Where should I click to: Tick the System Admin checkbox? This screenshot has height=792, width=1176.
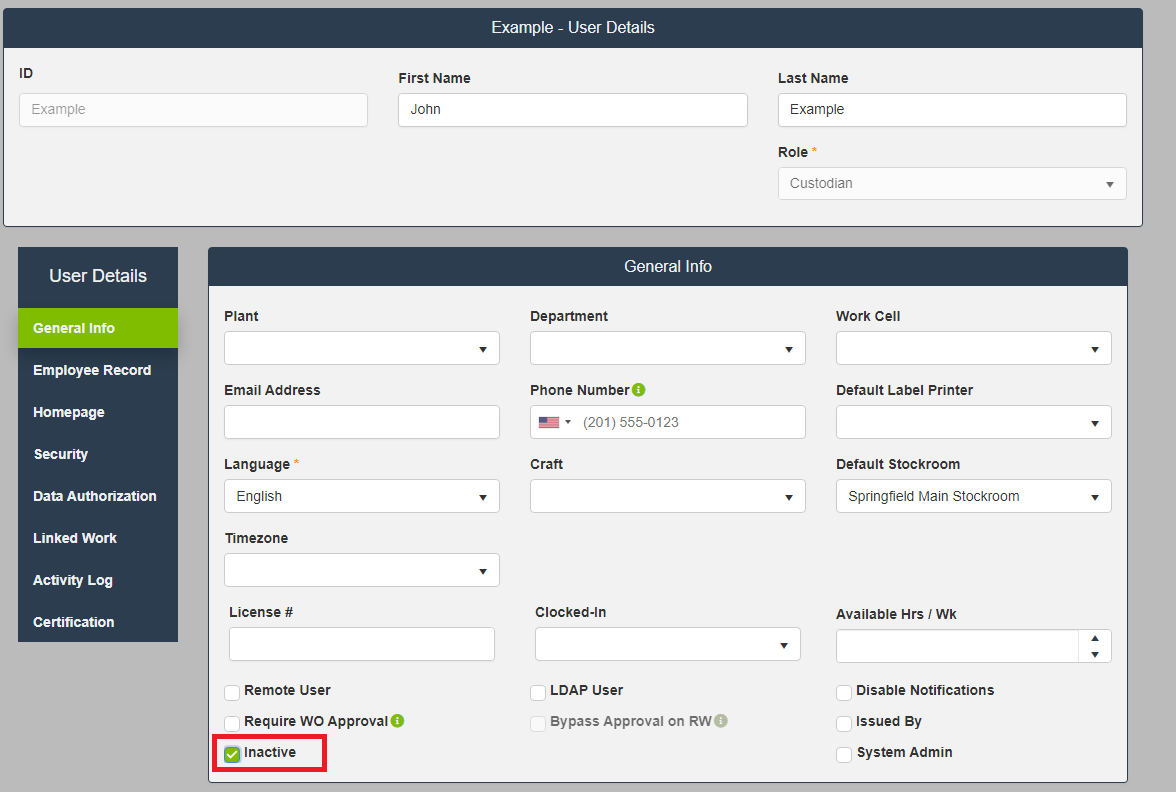click(844, 754)
